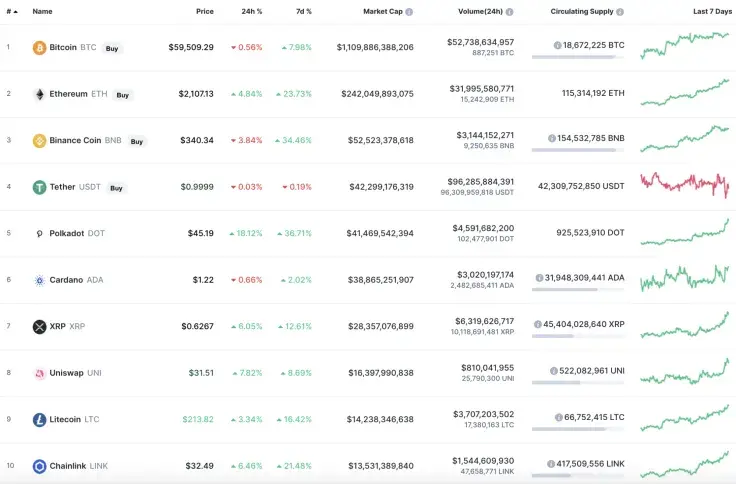Click the XRP logo icon
736x484 pixels.
pyautogui.click(x=40, y=327)
